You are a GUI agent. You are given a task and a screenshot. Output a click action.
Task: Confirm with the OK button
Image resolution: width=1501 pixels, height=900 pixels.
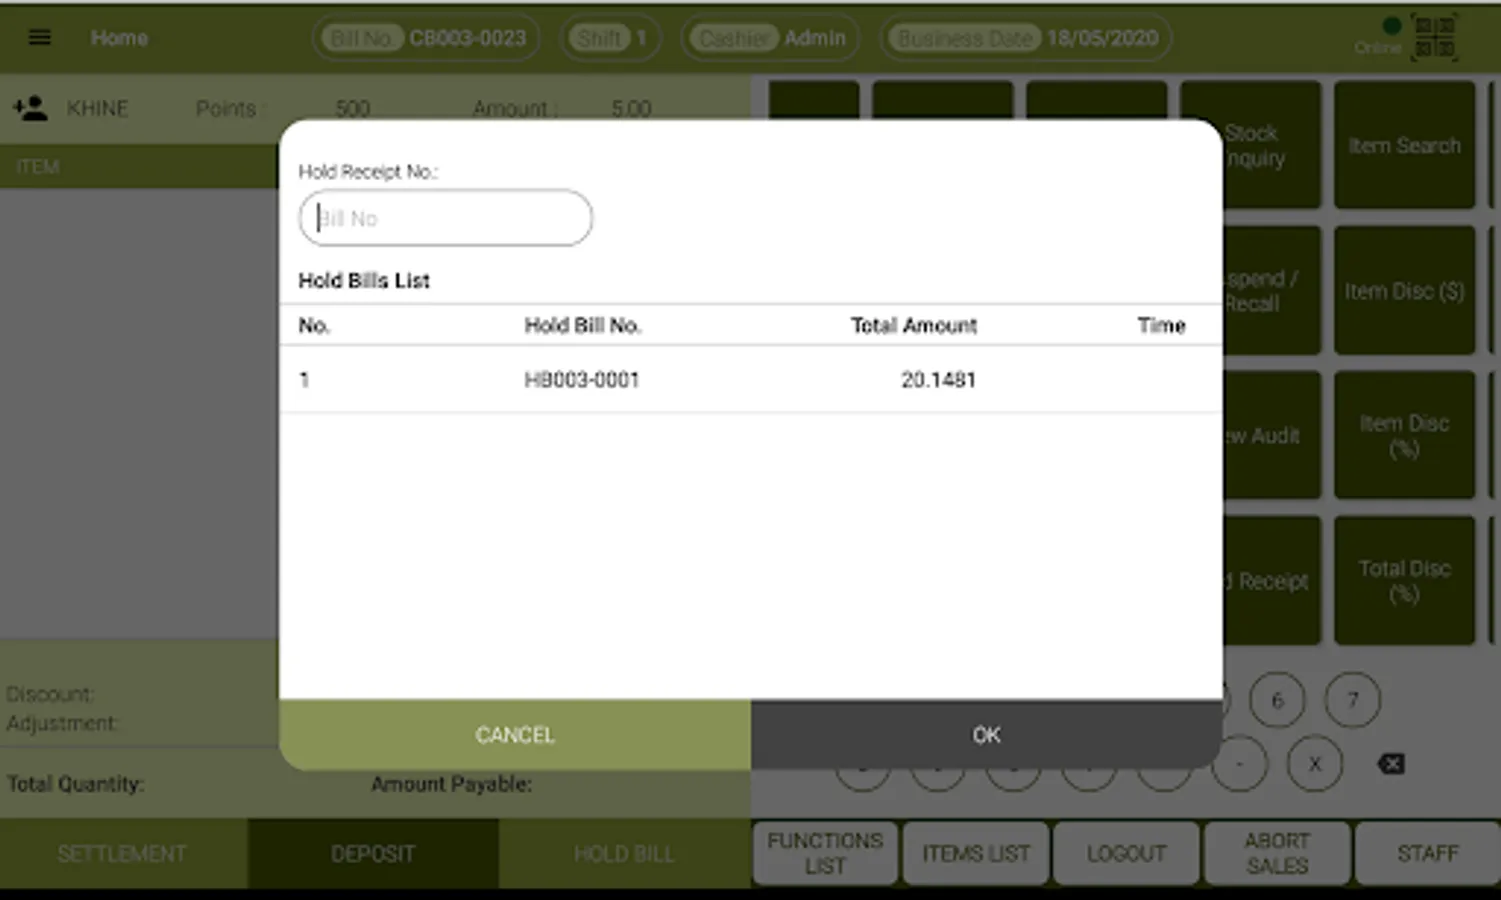click(986, 734)
